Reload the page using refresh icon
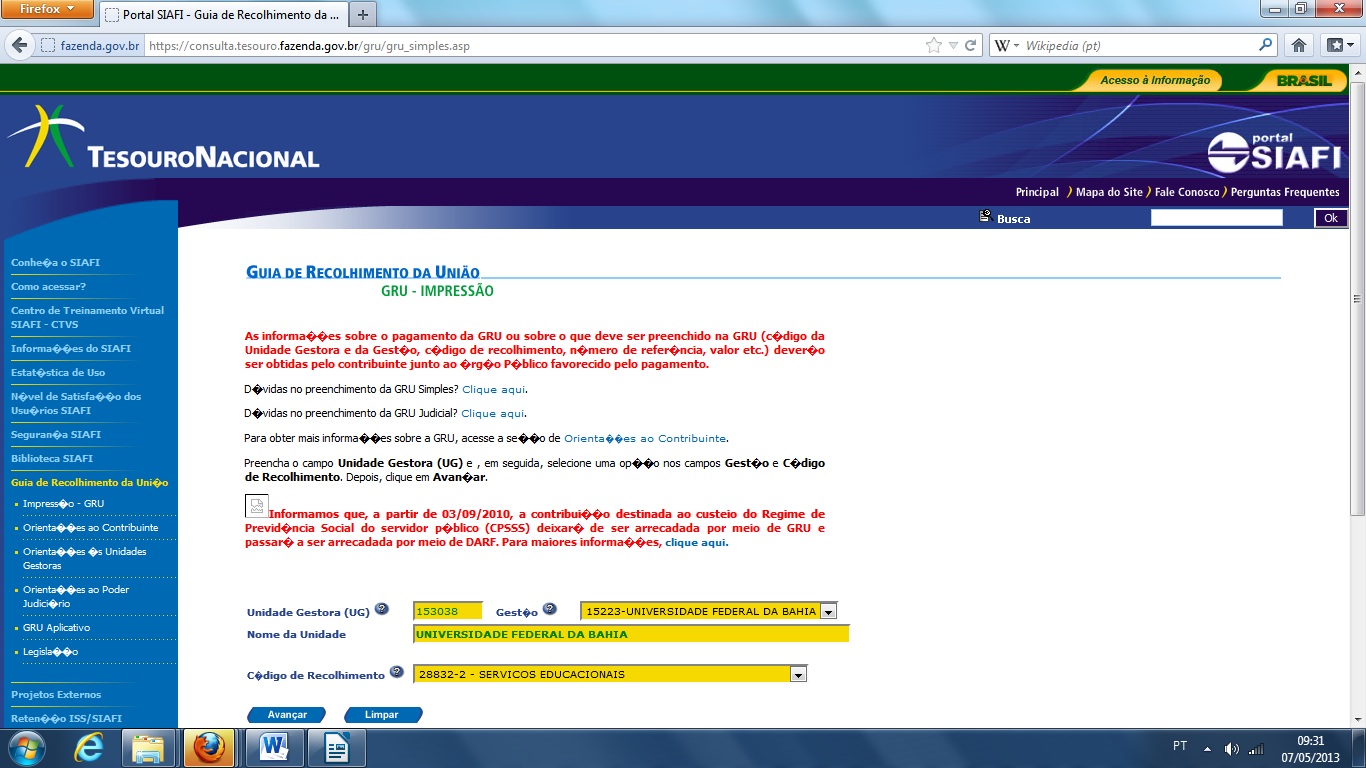 970,46
